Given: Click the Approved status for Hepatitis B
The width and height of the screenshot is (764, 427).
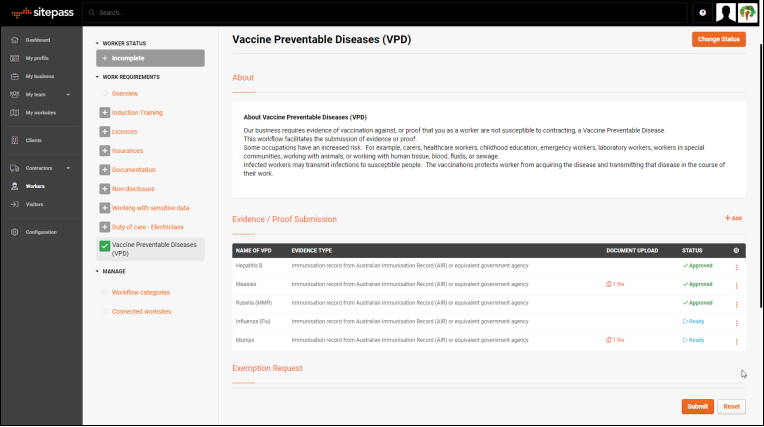Looking at the screenshot, I should 697,266.
